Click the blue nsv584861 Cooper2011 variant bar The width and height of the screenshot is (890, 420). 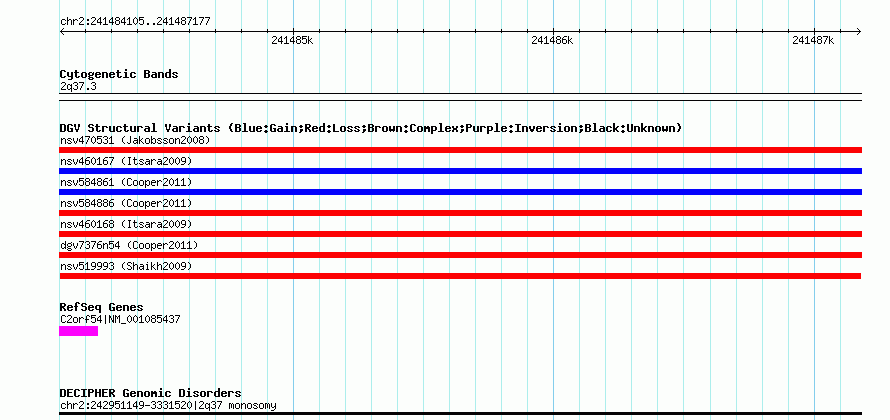click(460, 192)
